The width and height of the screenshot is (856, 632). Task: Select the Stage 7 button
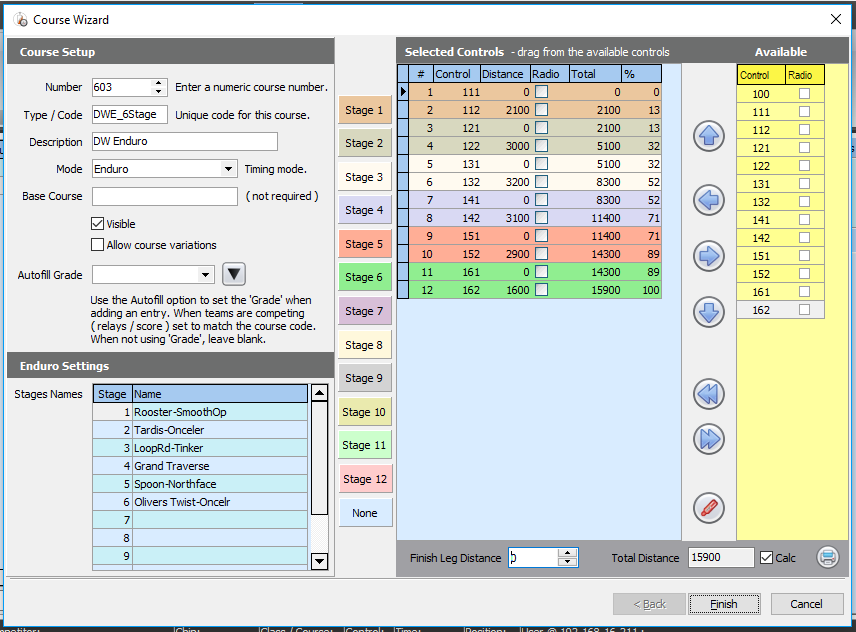(364, 311)
